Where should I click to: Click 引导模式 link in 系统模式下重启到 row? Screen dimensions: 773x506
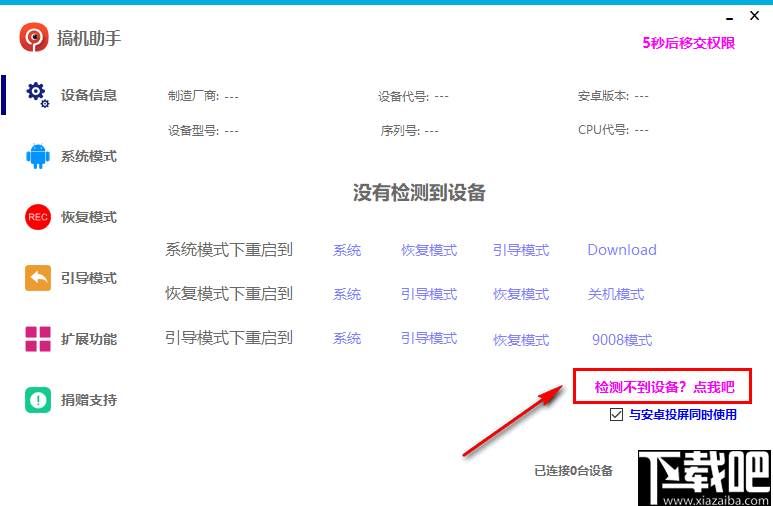(x=521, y=251)
